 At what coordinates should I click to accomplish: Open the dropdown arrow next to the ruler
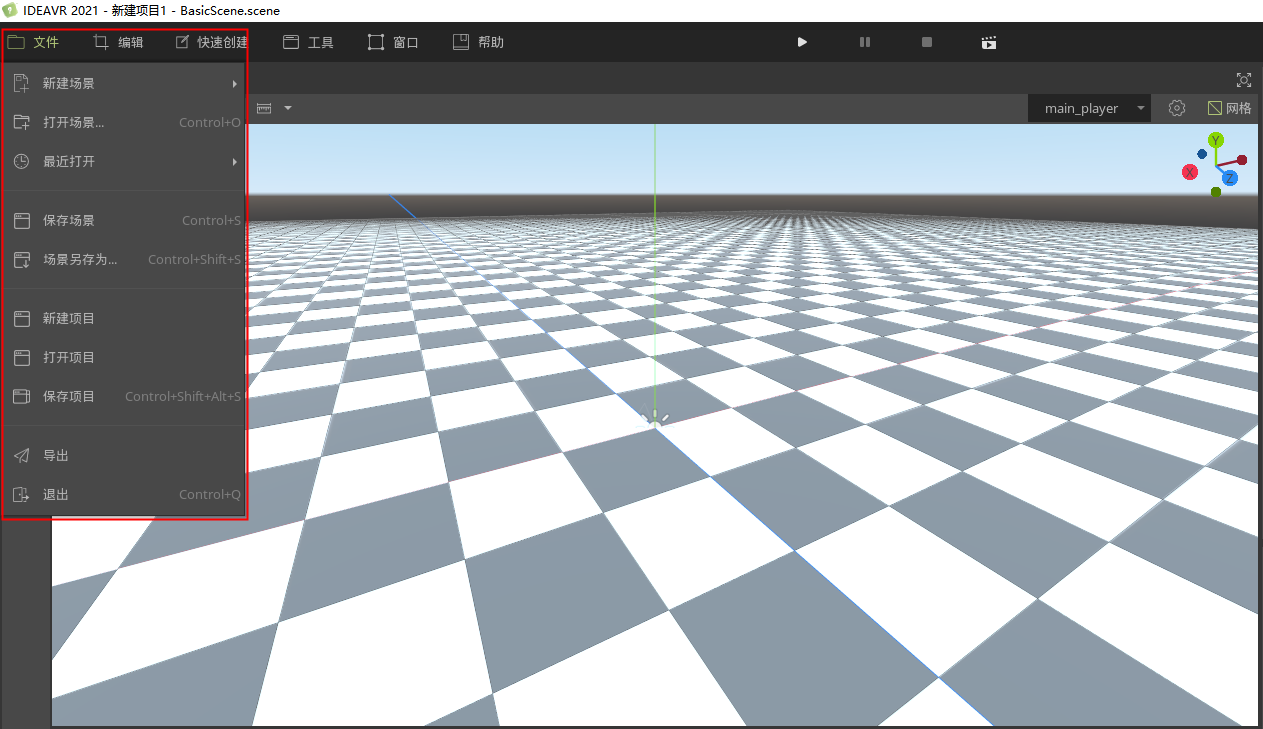pyautogui.click(x=288, y=108)
